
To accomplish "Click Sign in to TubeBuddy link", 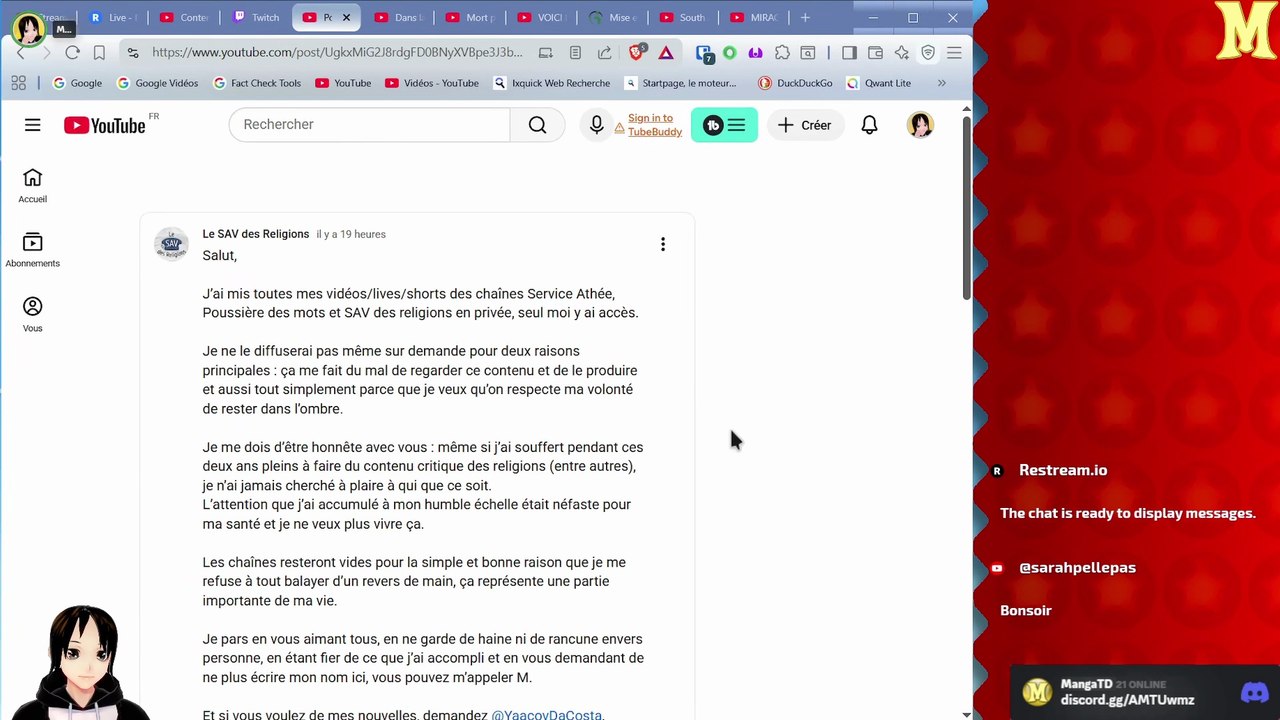I will [655, 125].
